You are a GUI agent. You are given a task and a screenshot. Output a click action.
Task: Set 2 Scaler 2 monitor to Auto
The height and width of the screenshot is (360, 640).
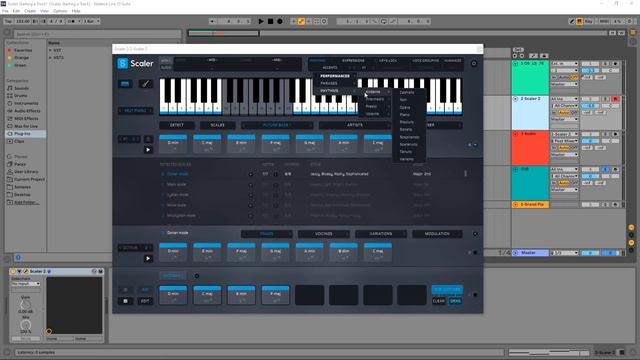point(564,112)
